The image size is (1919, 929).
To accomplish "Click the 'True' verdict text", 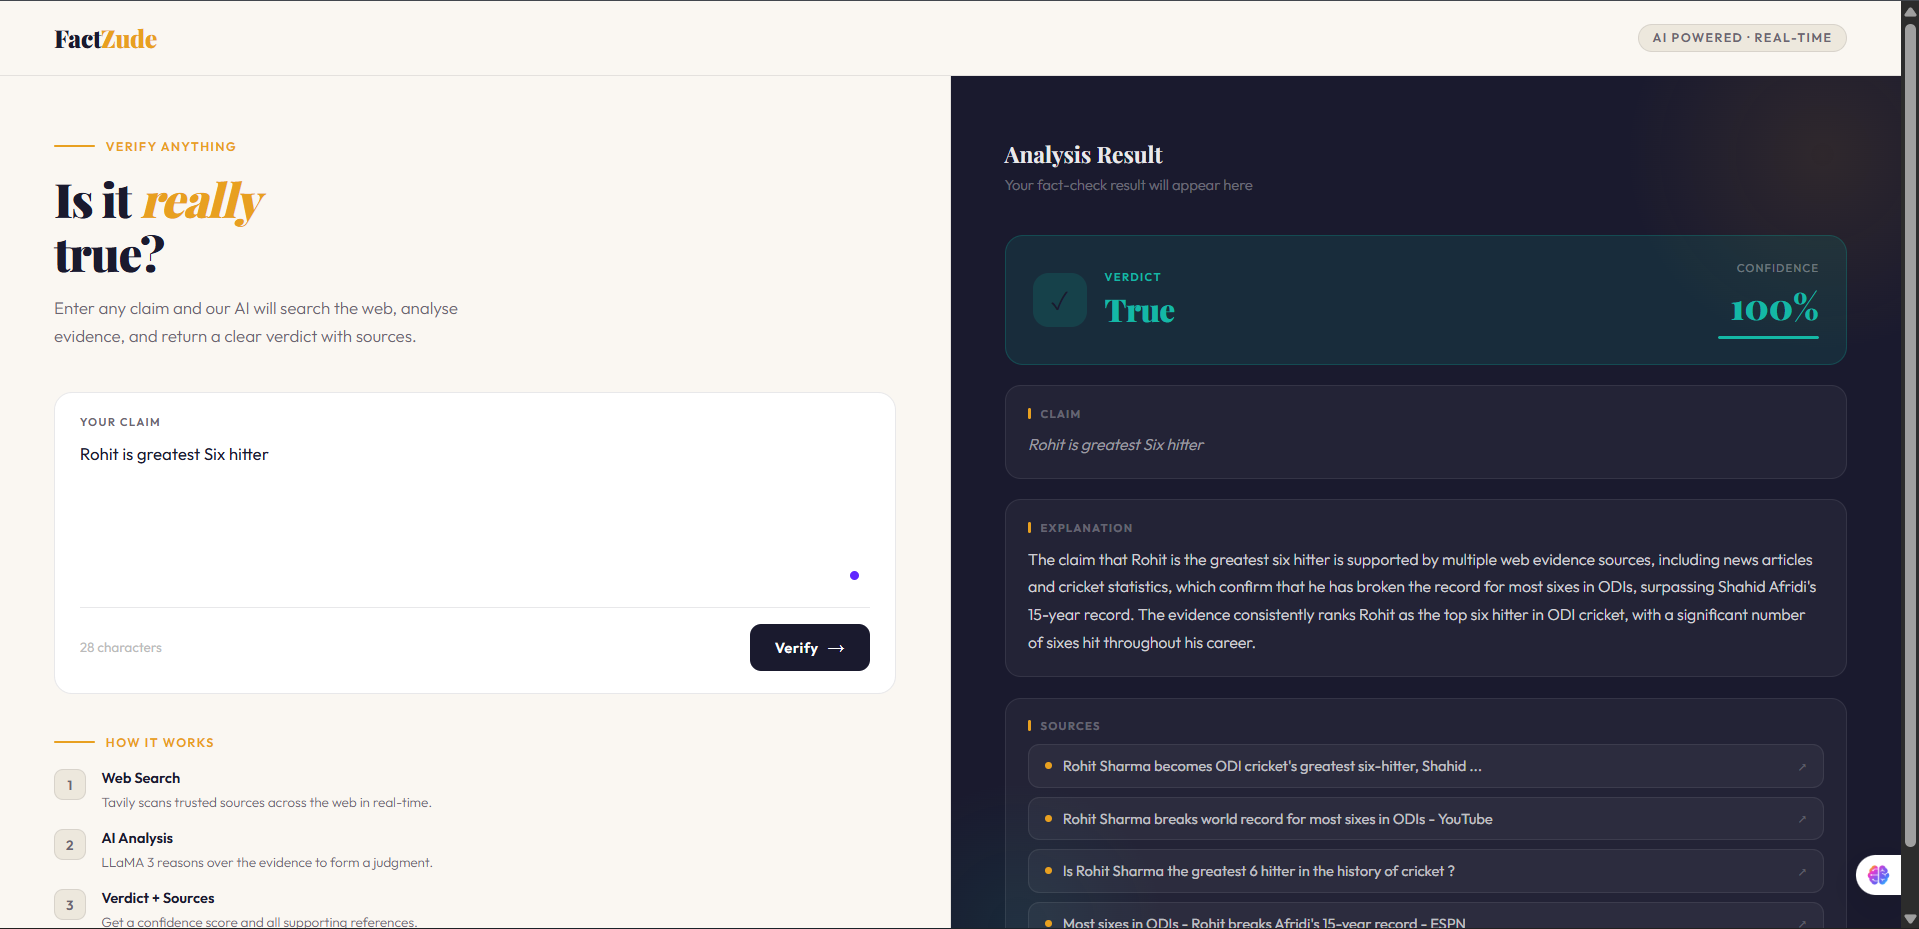I will click(x=1139, y=311).
